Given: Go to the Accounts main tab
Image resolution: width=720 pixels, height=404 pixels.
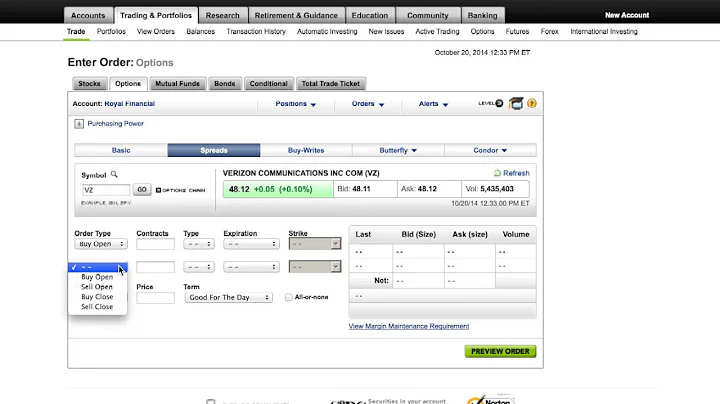Looking at the screenshot, I should click(x=88, y=15).
